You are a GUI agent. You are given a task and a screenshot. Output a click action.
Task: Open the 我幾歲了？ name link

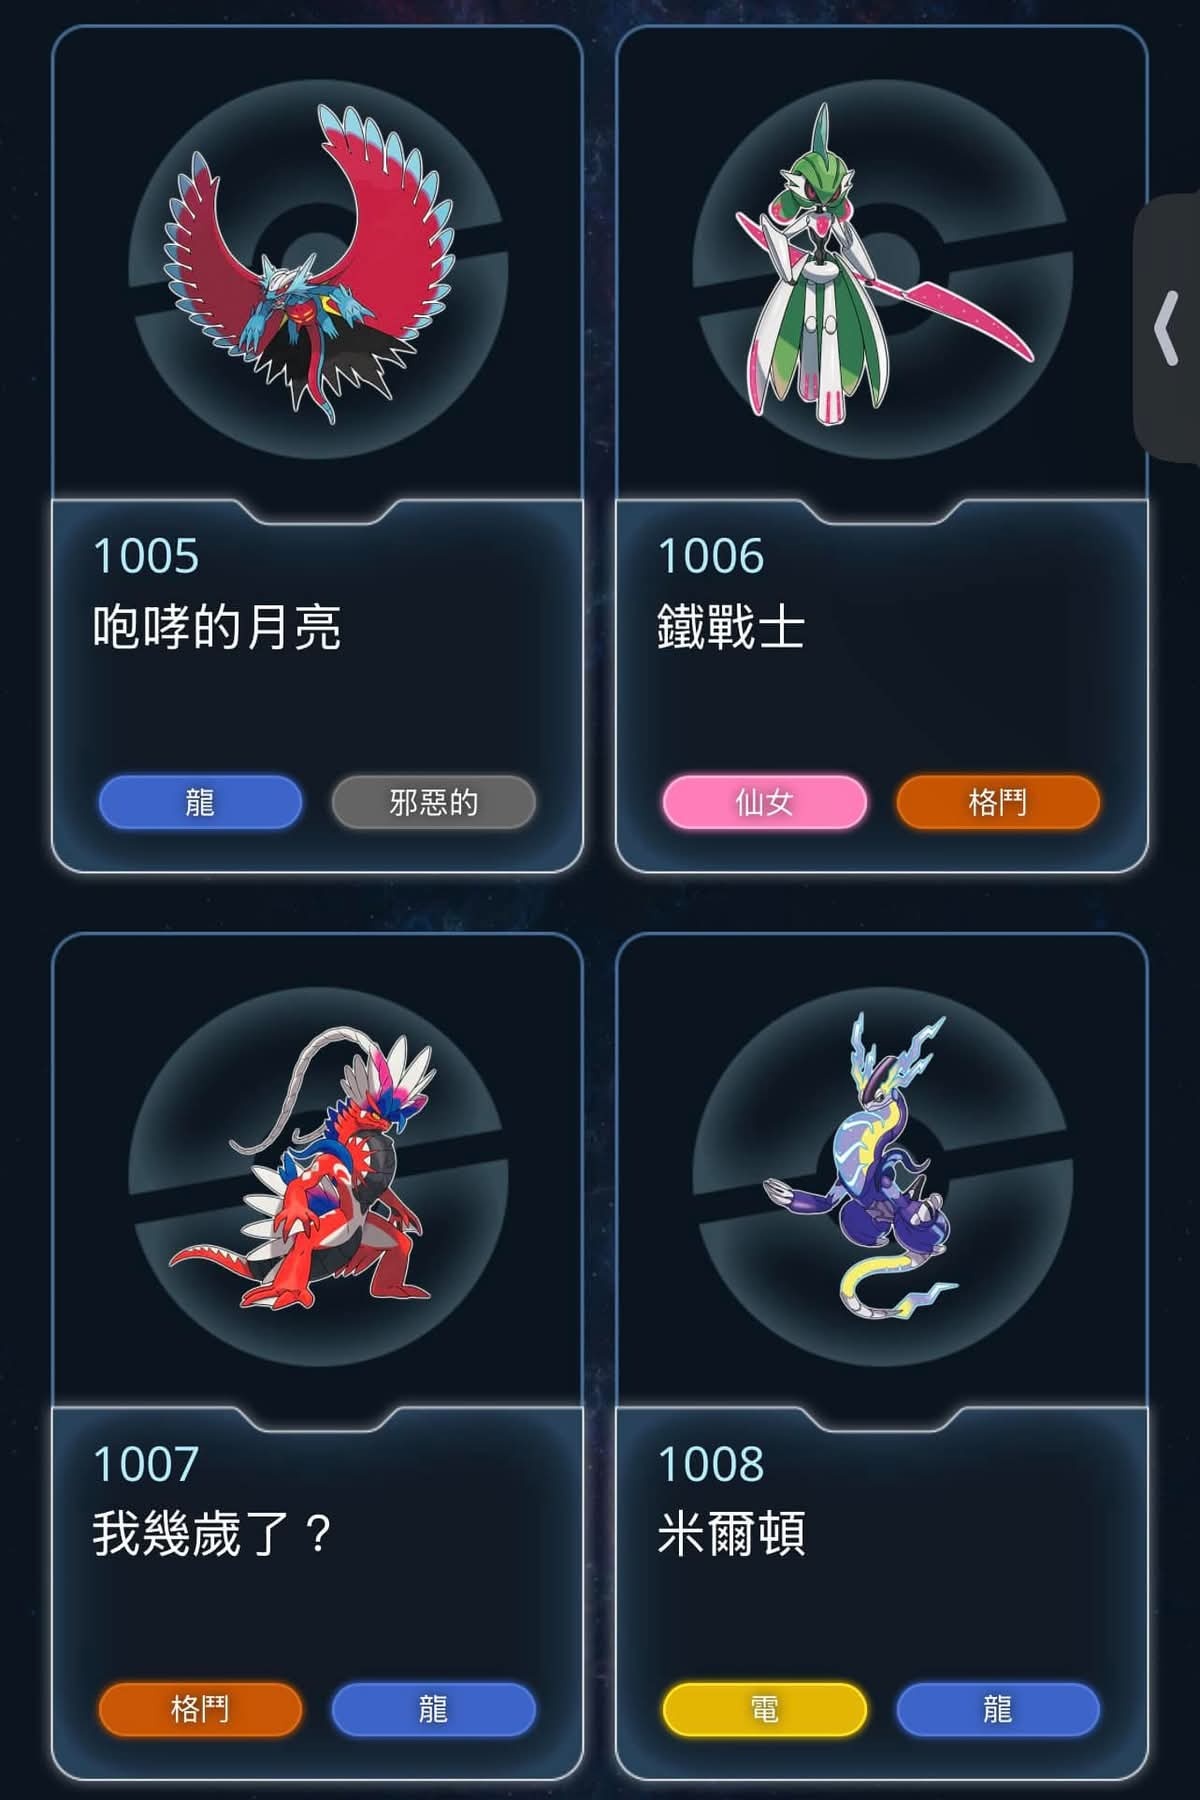pyautogui.click(x=213, y=1534)
